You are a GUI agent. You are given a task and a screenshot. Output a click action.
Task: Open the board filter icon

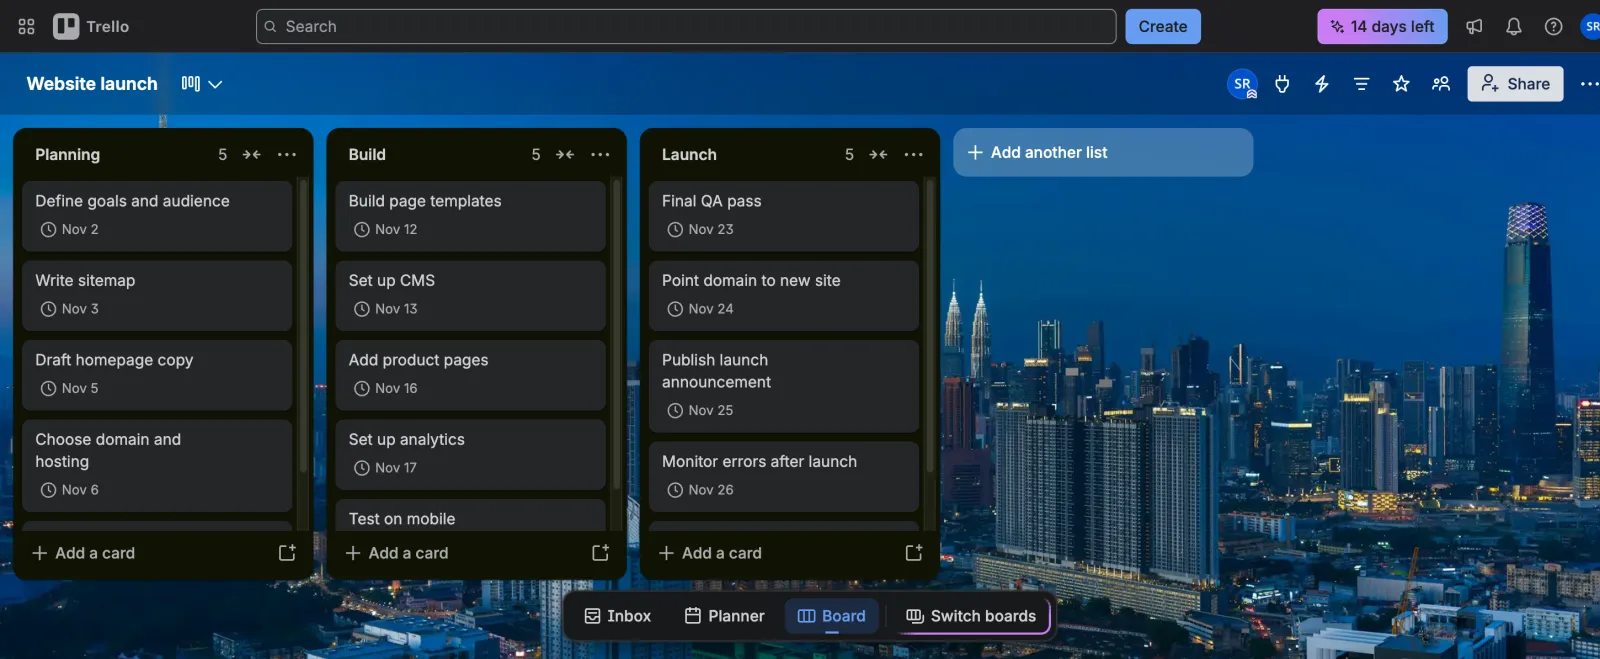pyautogui.click(x=1361, y=84)
